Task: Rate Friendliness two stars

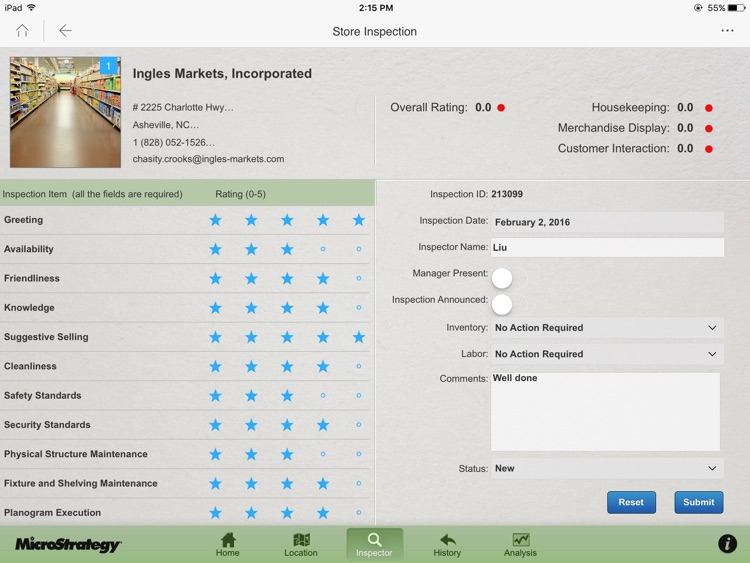Action: tap(251, 278)
